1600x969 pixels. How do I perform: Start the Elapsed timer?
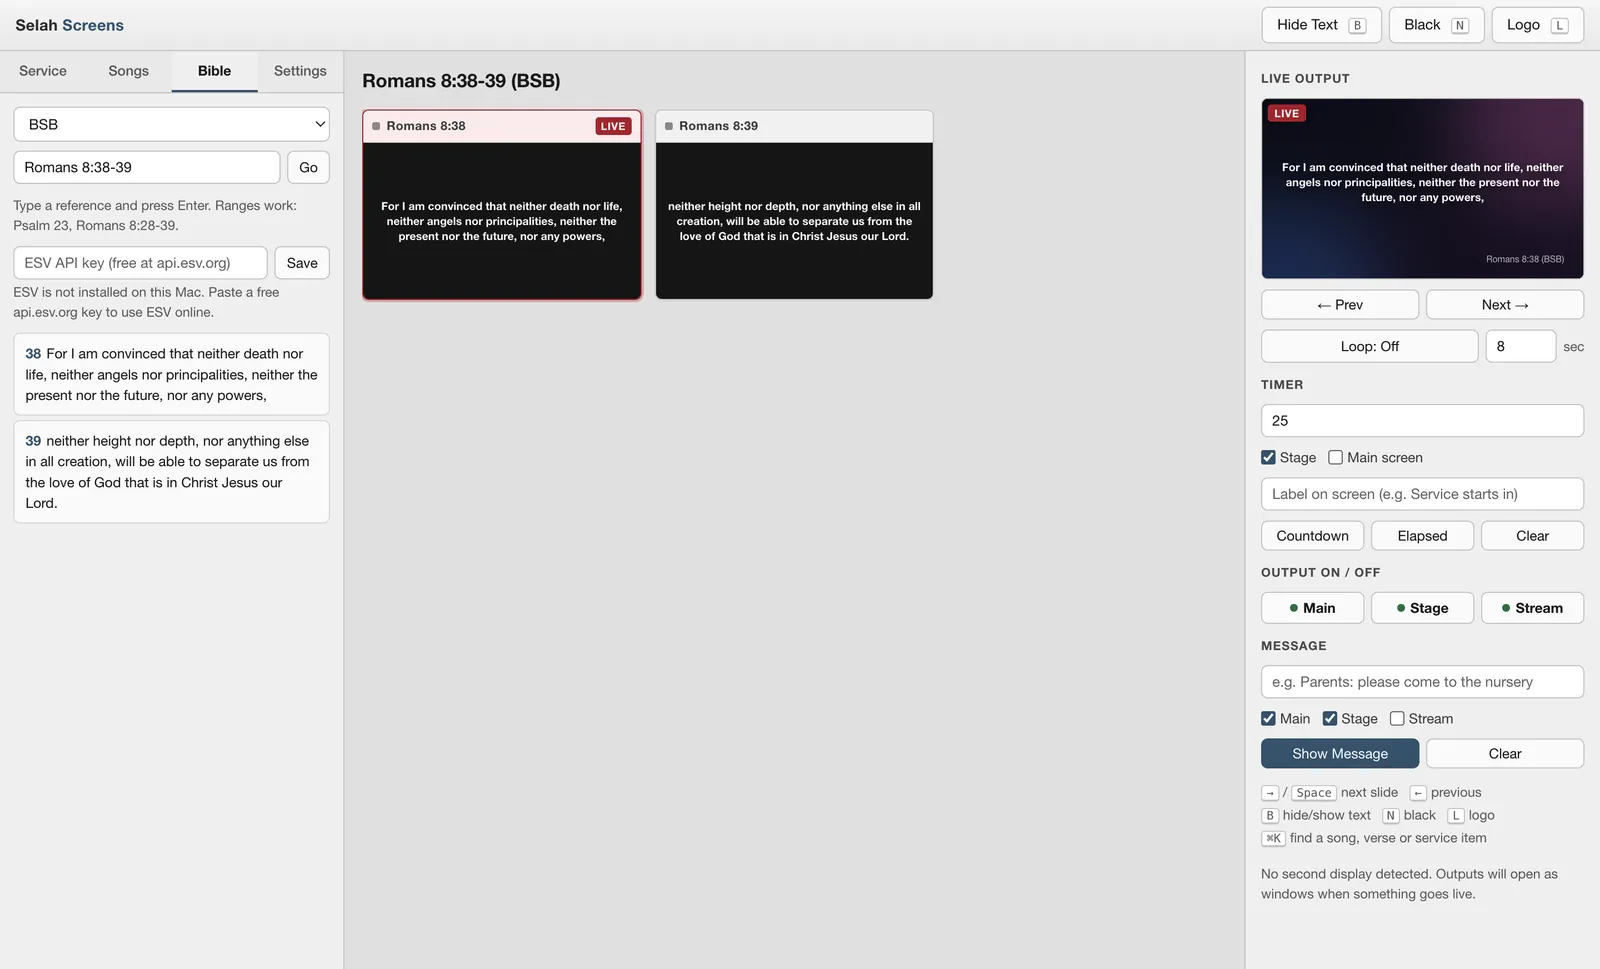(1422, 536)
